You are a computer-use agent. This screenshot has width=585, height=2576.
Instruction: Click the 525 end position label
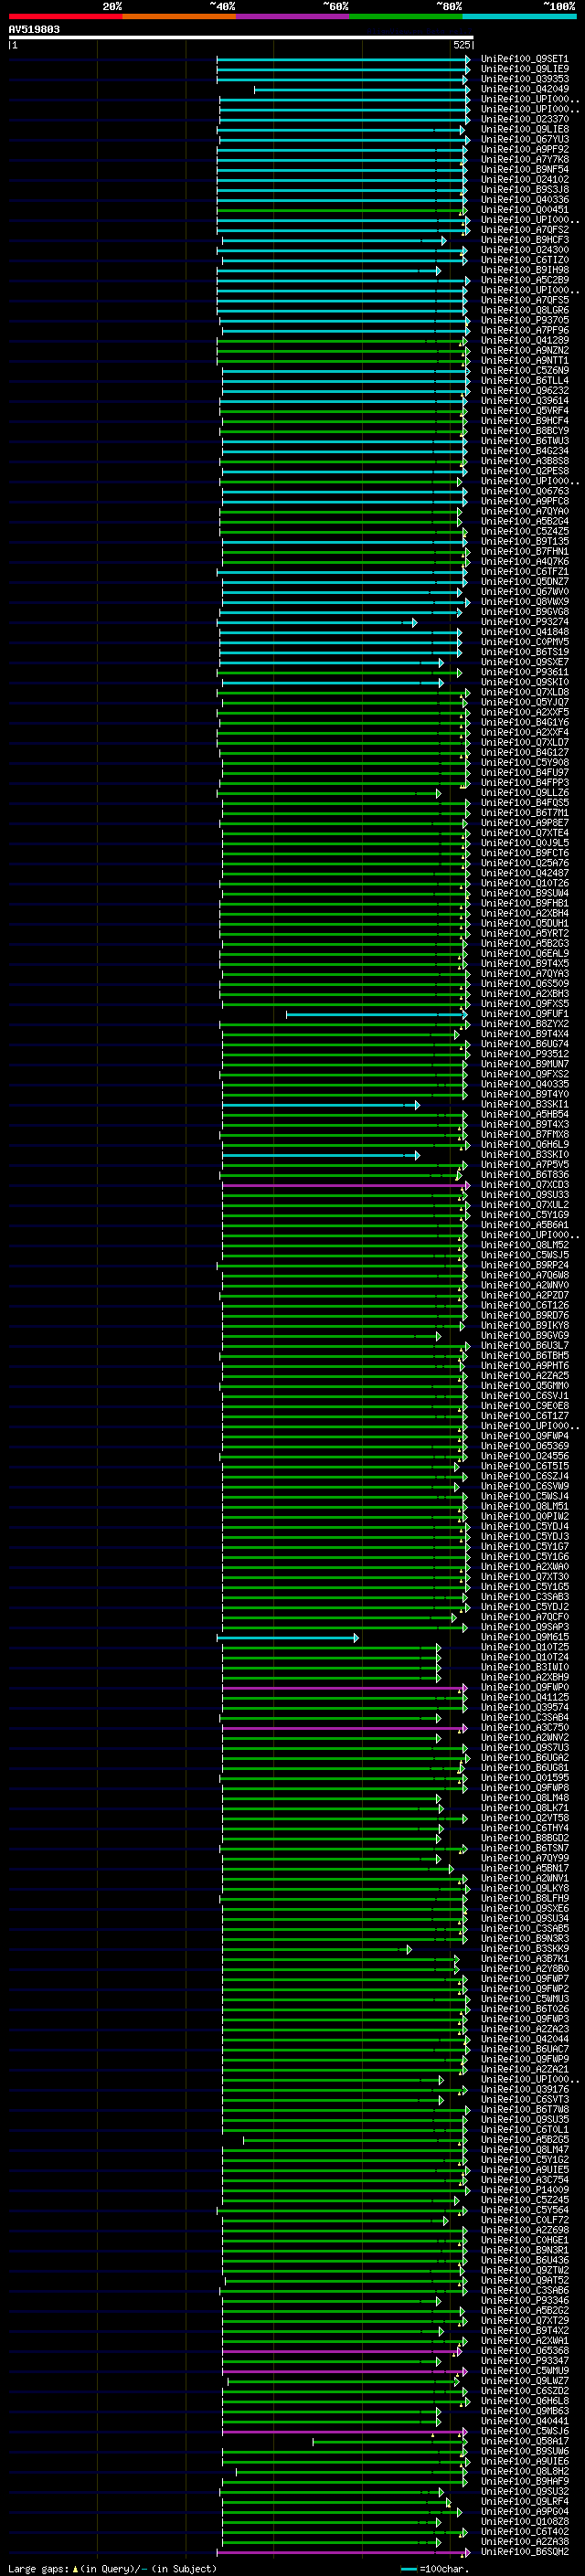point(461,45)
